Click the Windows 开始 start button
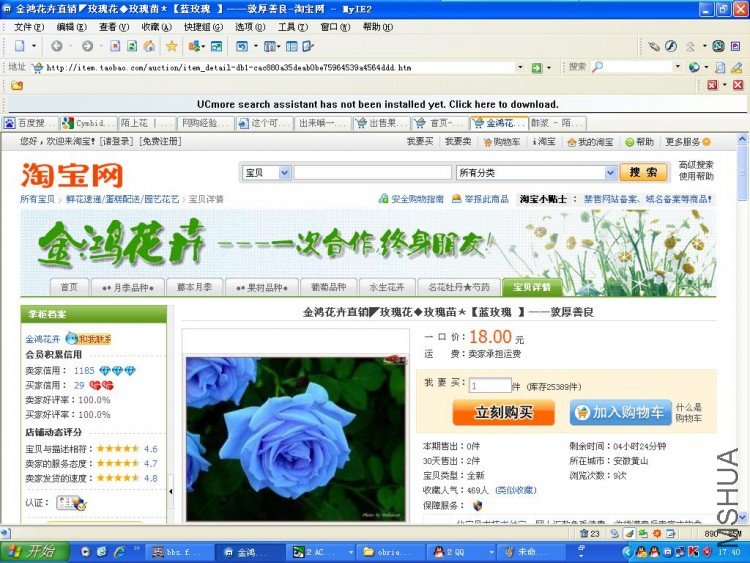Image resolution: width=750 pixels, height=563 pixels. pos(34,552)
